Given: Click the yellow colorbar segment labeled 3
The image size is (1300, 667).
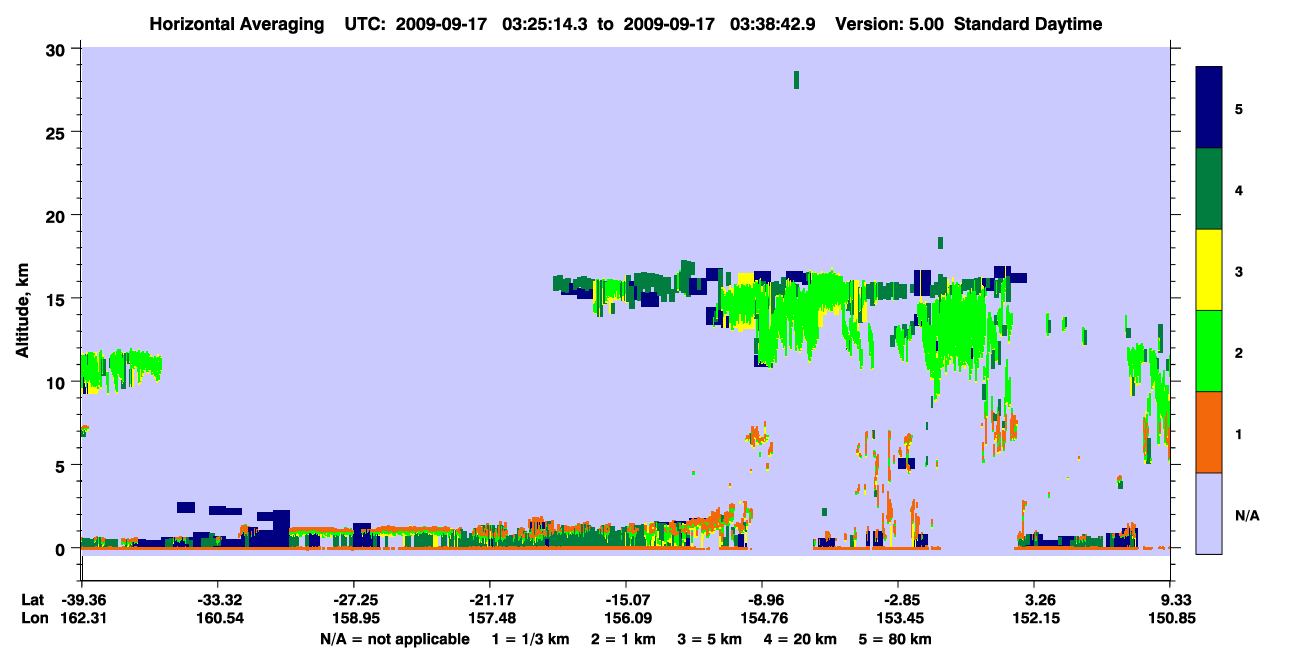Looking at the screenshot, I should tap(1209, 270).
